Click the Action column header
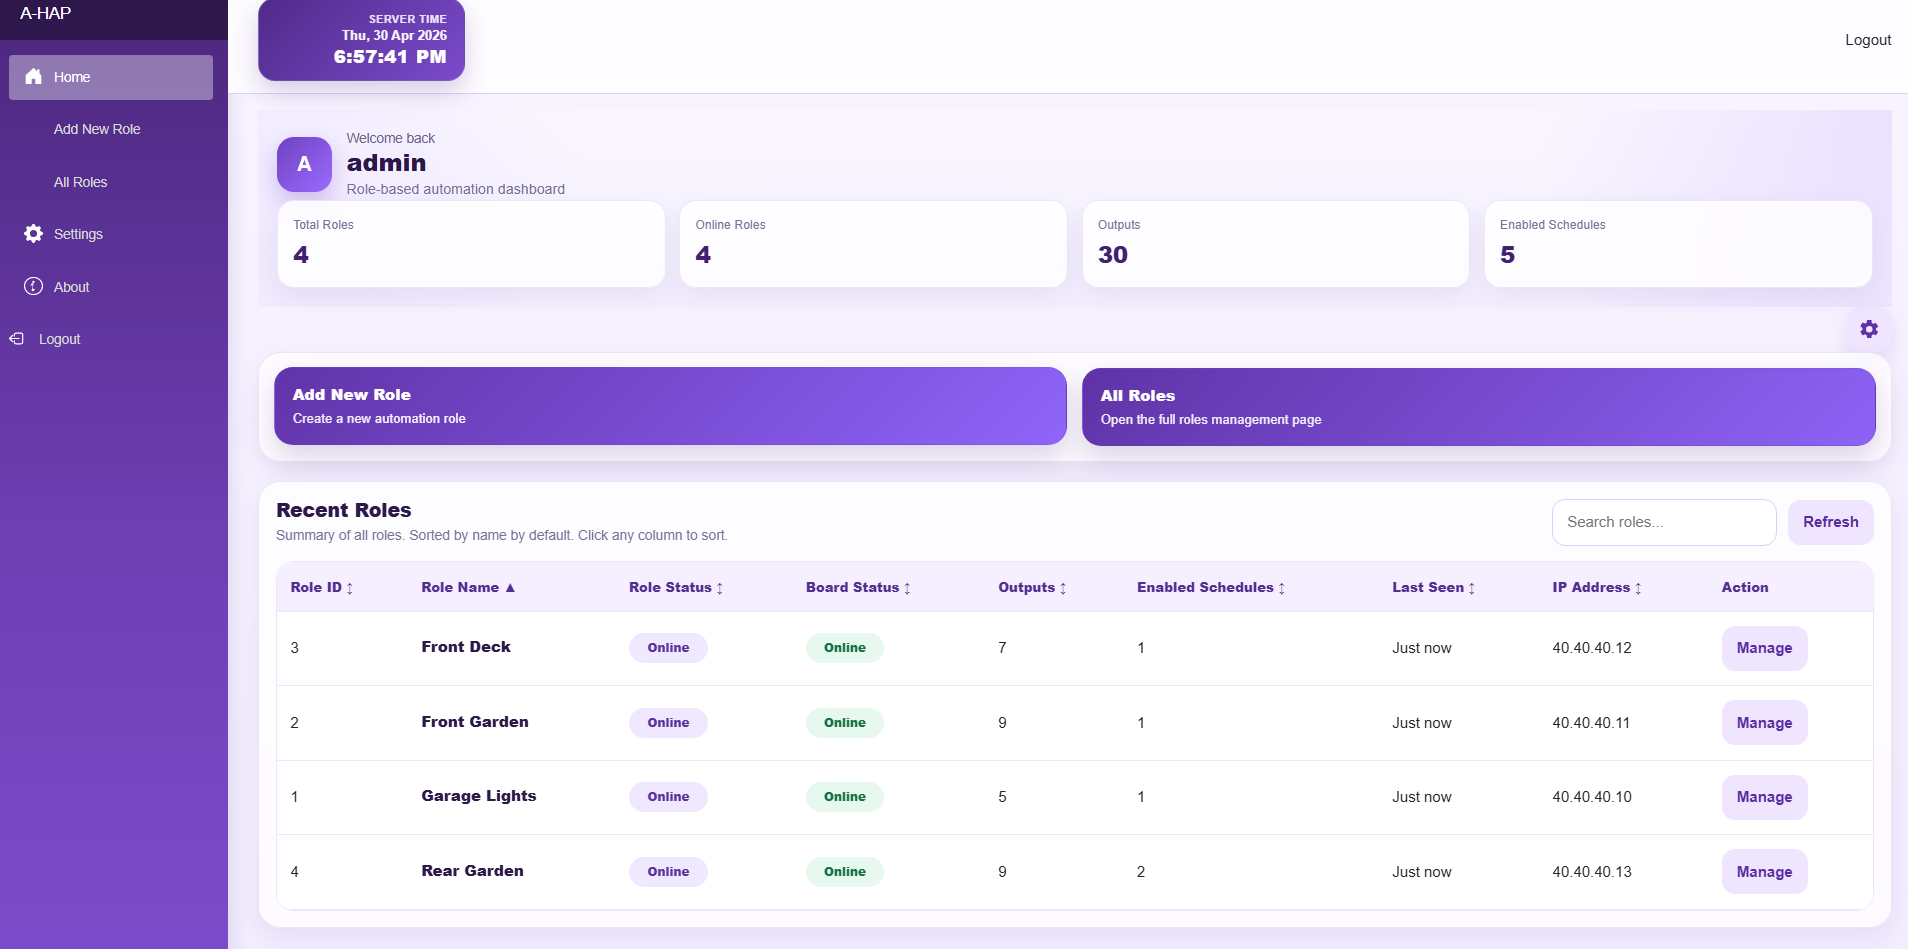 tap(1745, 587)
